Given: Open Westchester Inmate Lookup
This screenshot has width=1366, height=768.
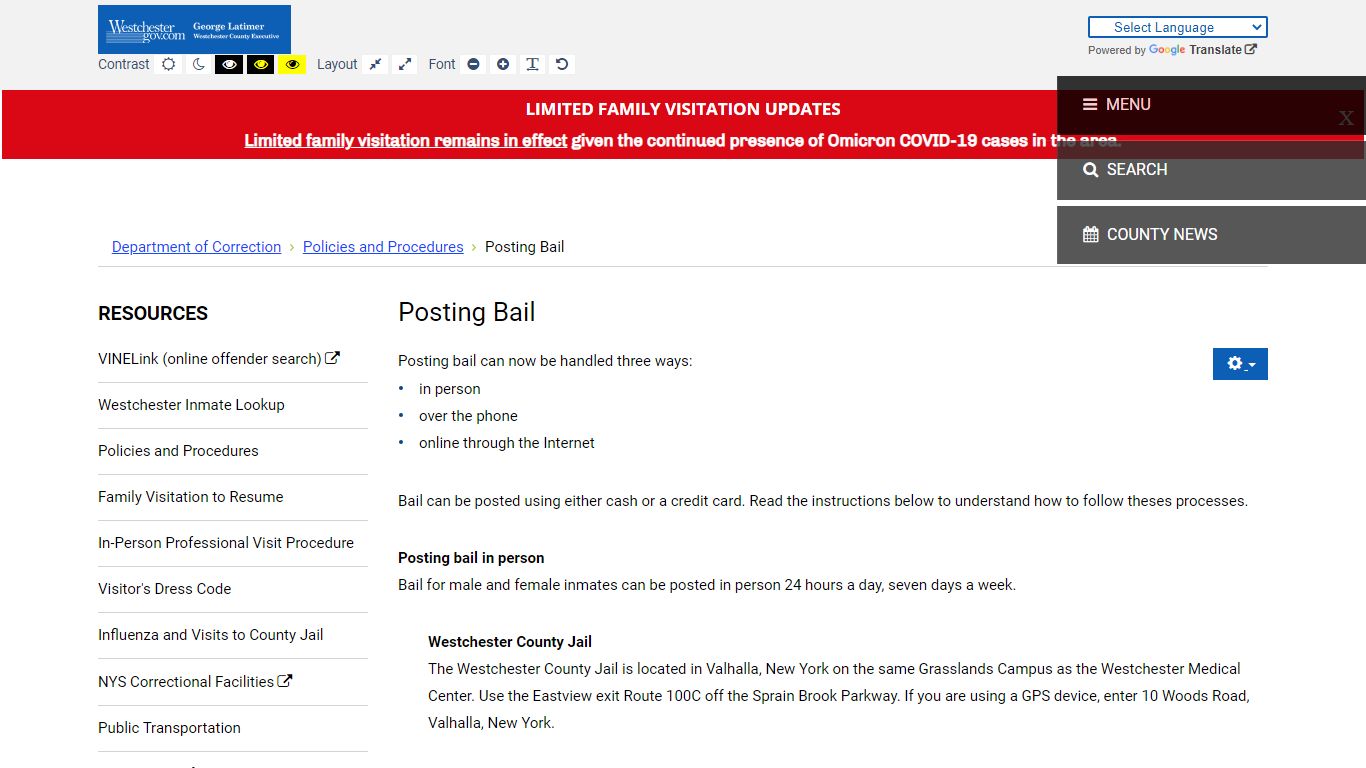Looking at the screenshot, I should coord(191,405).
